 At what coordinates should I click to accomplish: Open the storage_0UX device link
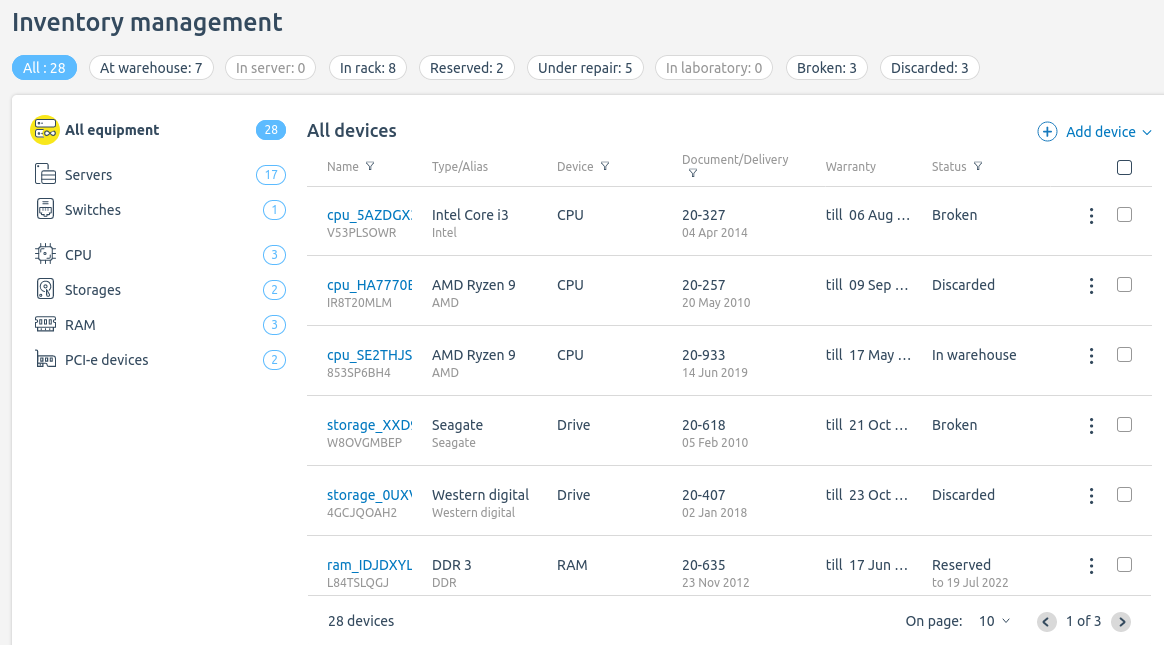click(x=370, y=494)
